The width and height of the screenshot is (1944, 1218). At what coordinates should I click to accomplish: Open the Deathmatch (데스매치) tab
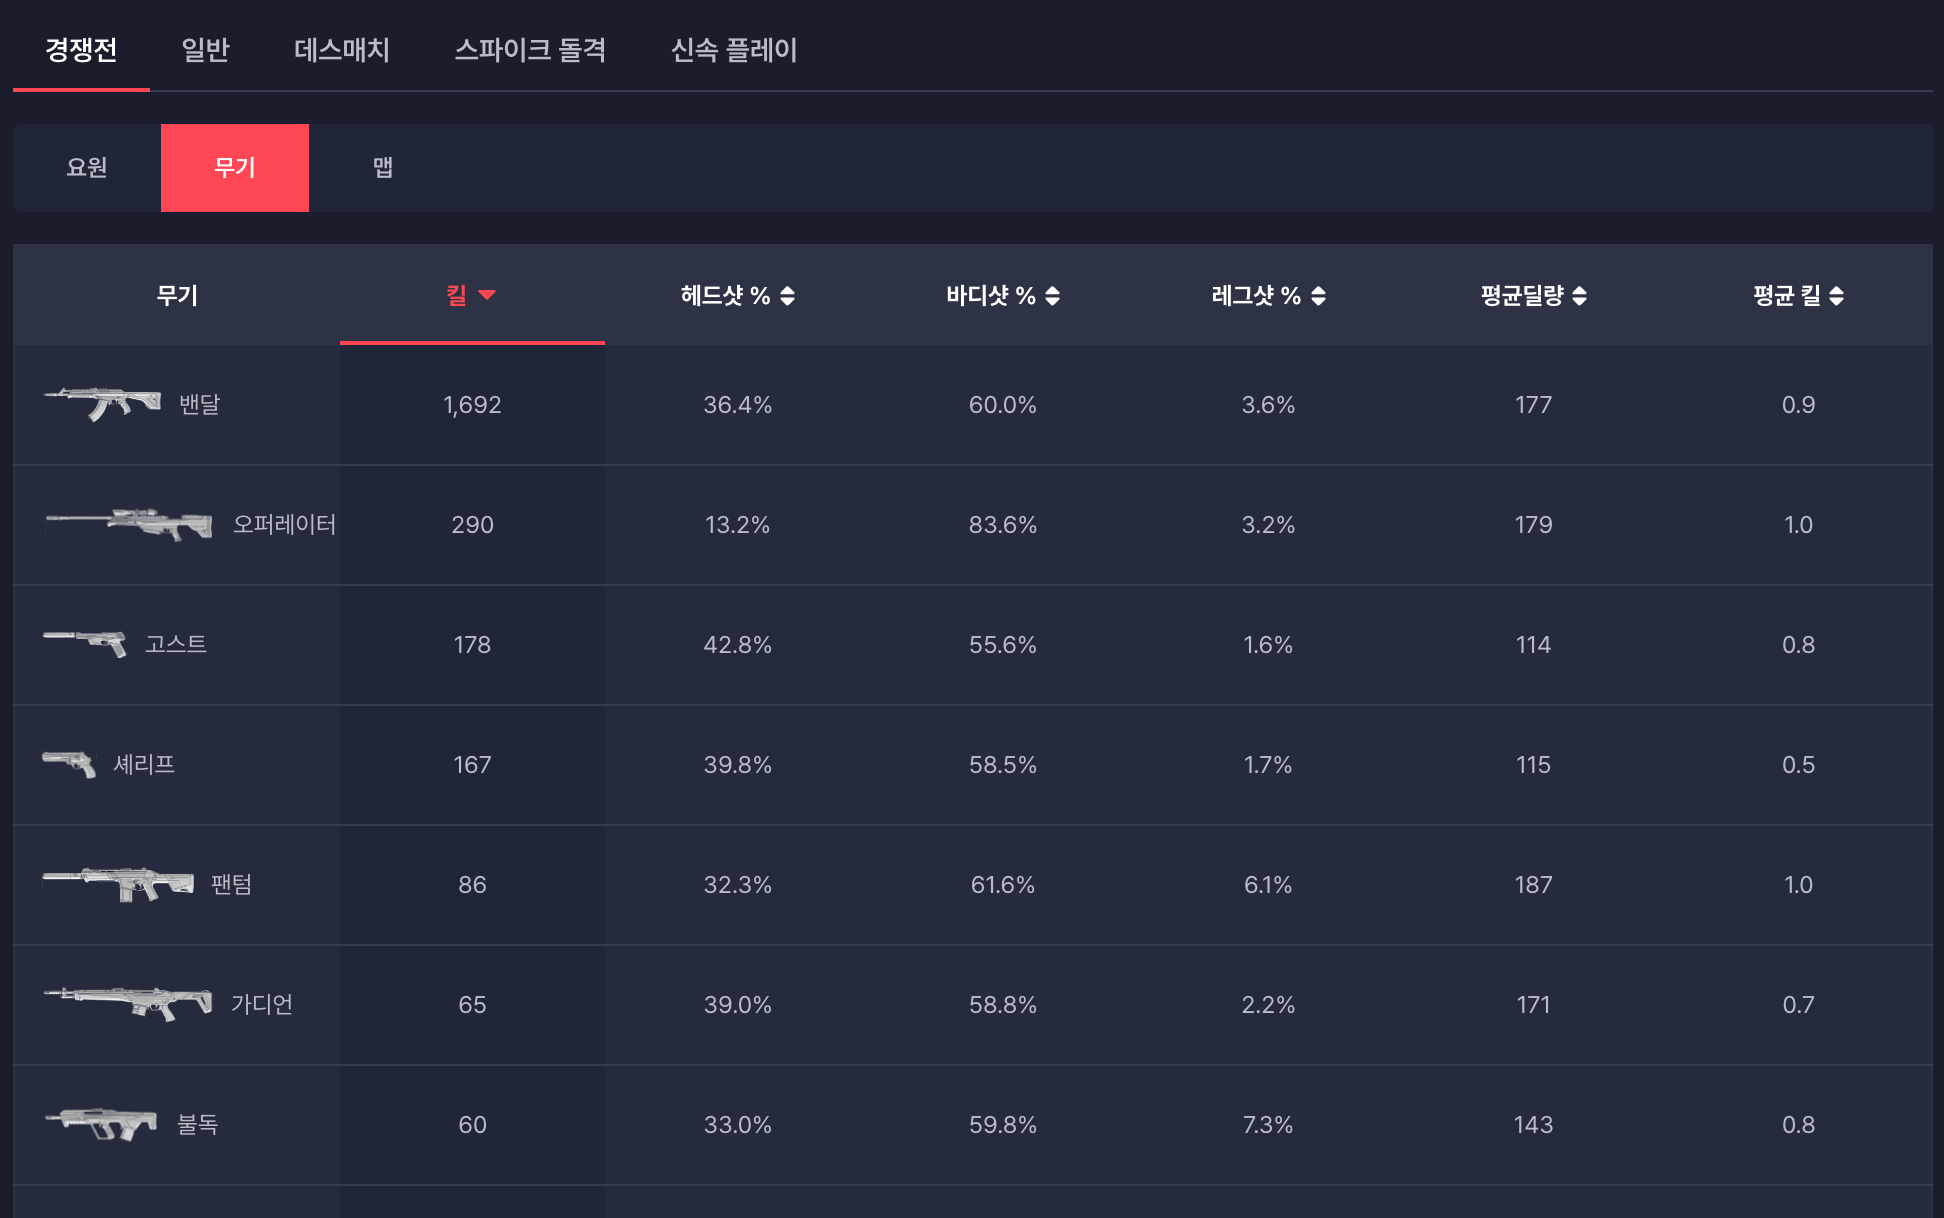pyautogui.click(x=341, y=50)
